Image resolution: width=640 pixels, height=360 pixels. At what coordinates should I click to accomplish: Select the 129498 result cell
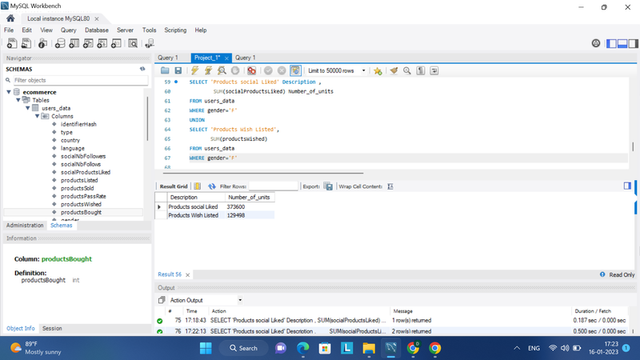click(249, 215)
